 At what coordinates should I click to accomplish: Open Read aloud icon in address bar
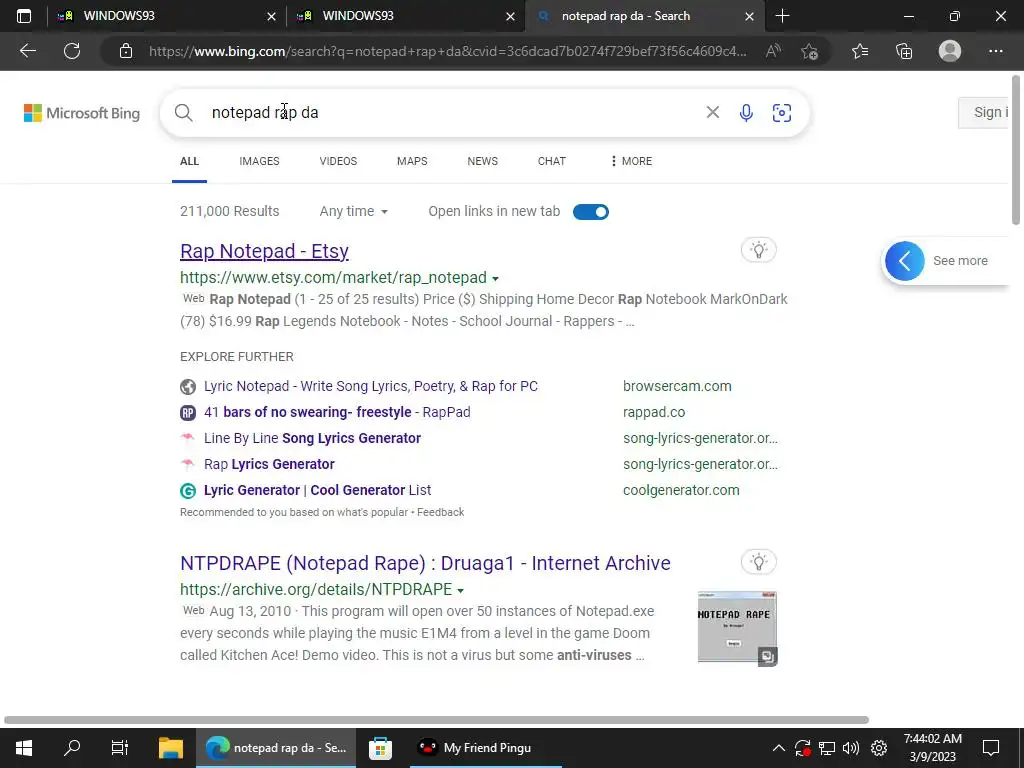point(773,51)
